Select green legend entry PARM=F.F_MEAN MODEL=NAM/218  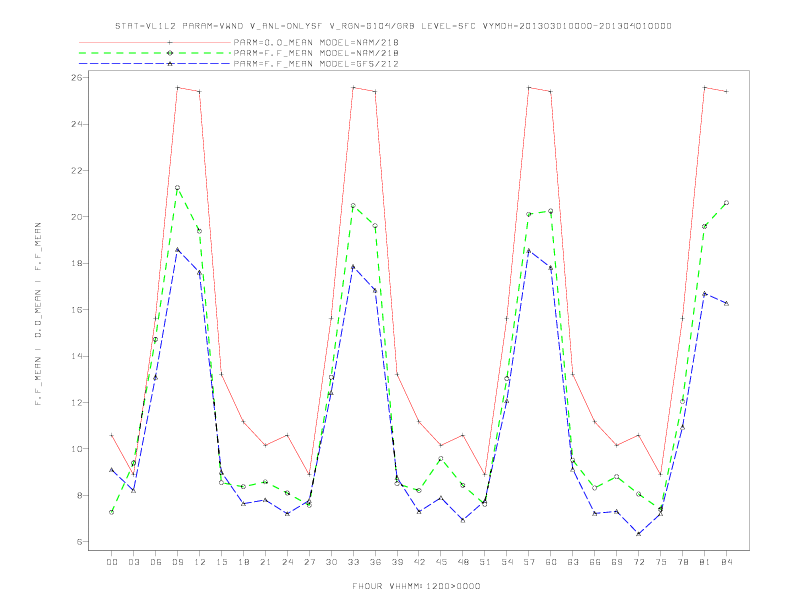[316, 53]
